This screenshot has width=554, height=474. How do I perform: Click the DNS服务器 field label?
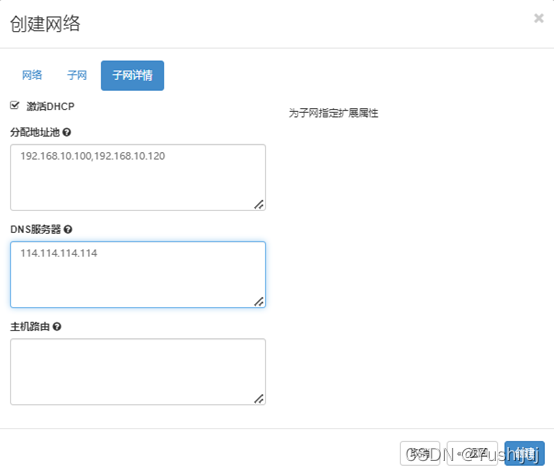[x=36, y=230]
